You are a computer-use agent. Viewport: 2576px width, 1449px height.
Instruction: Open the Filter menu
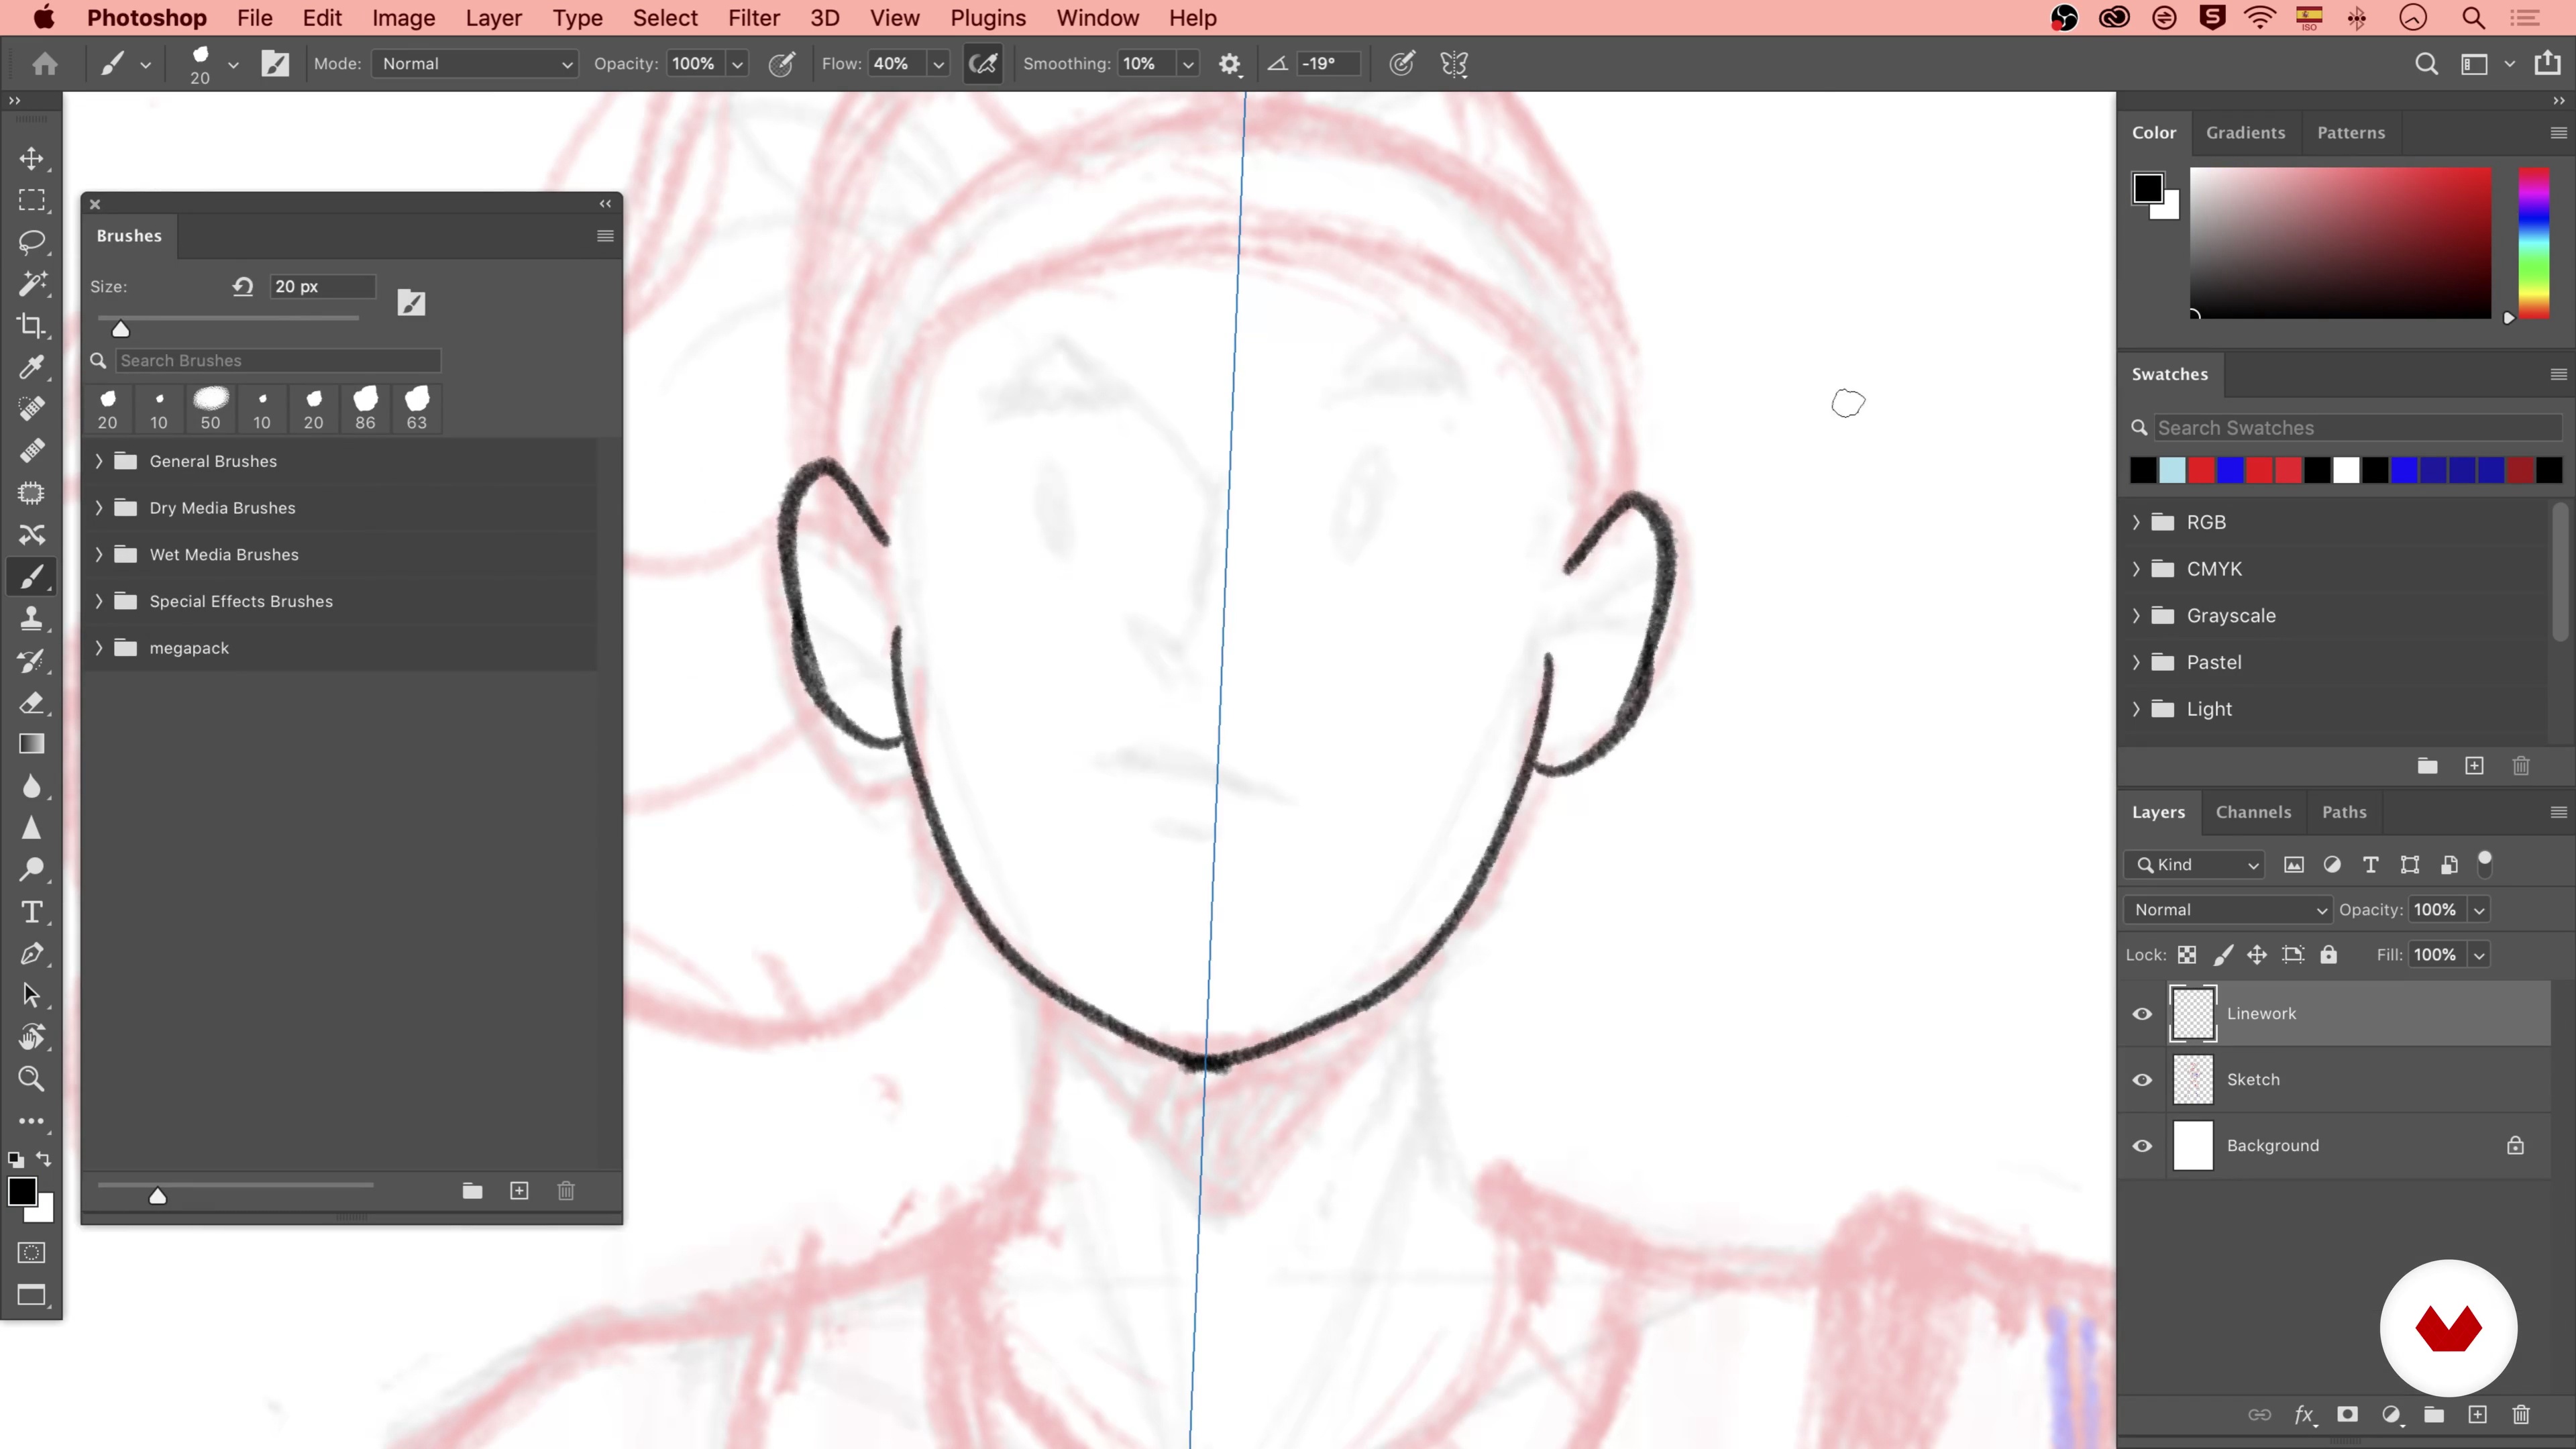pos(754,18)
